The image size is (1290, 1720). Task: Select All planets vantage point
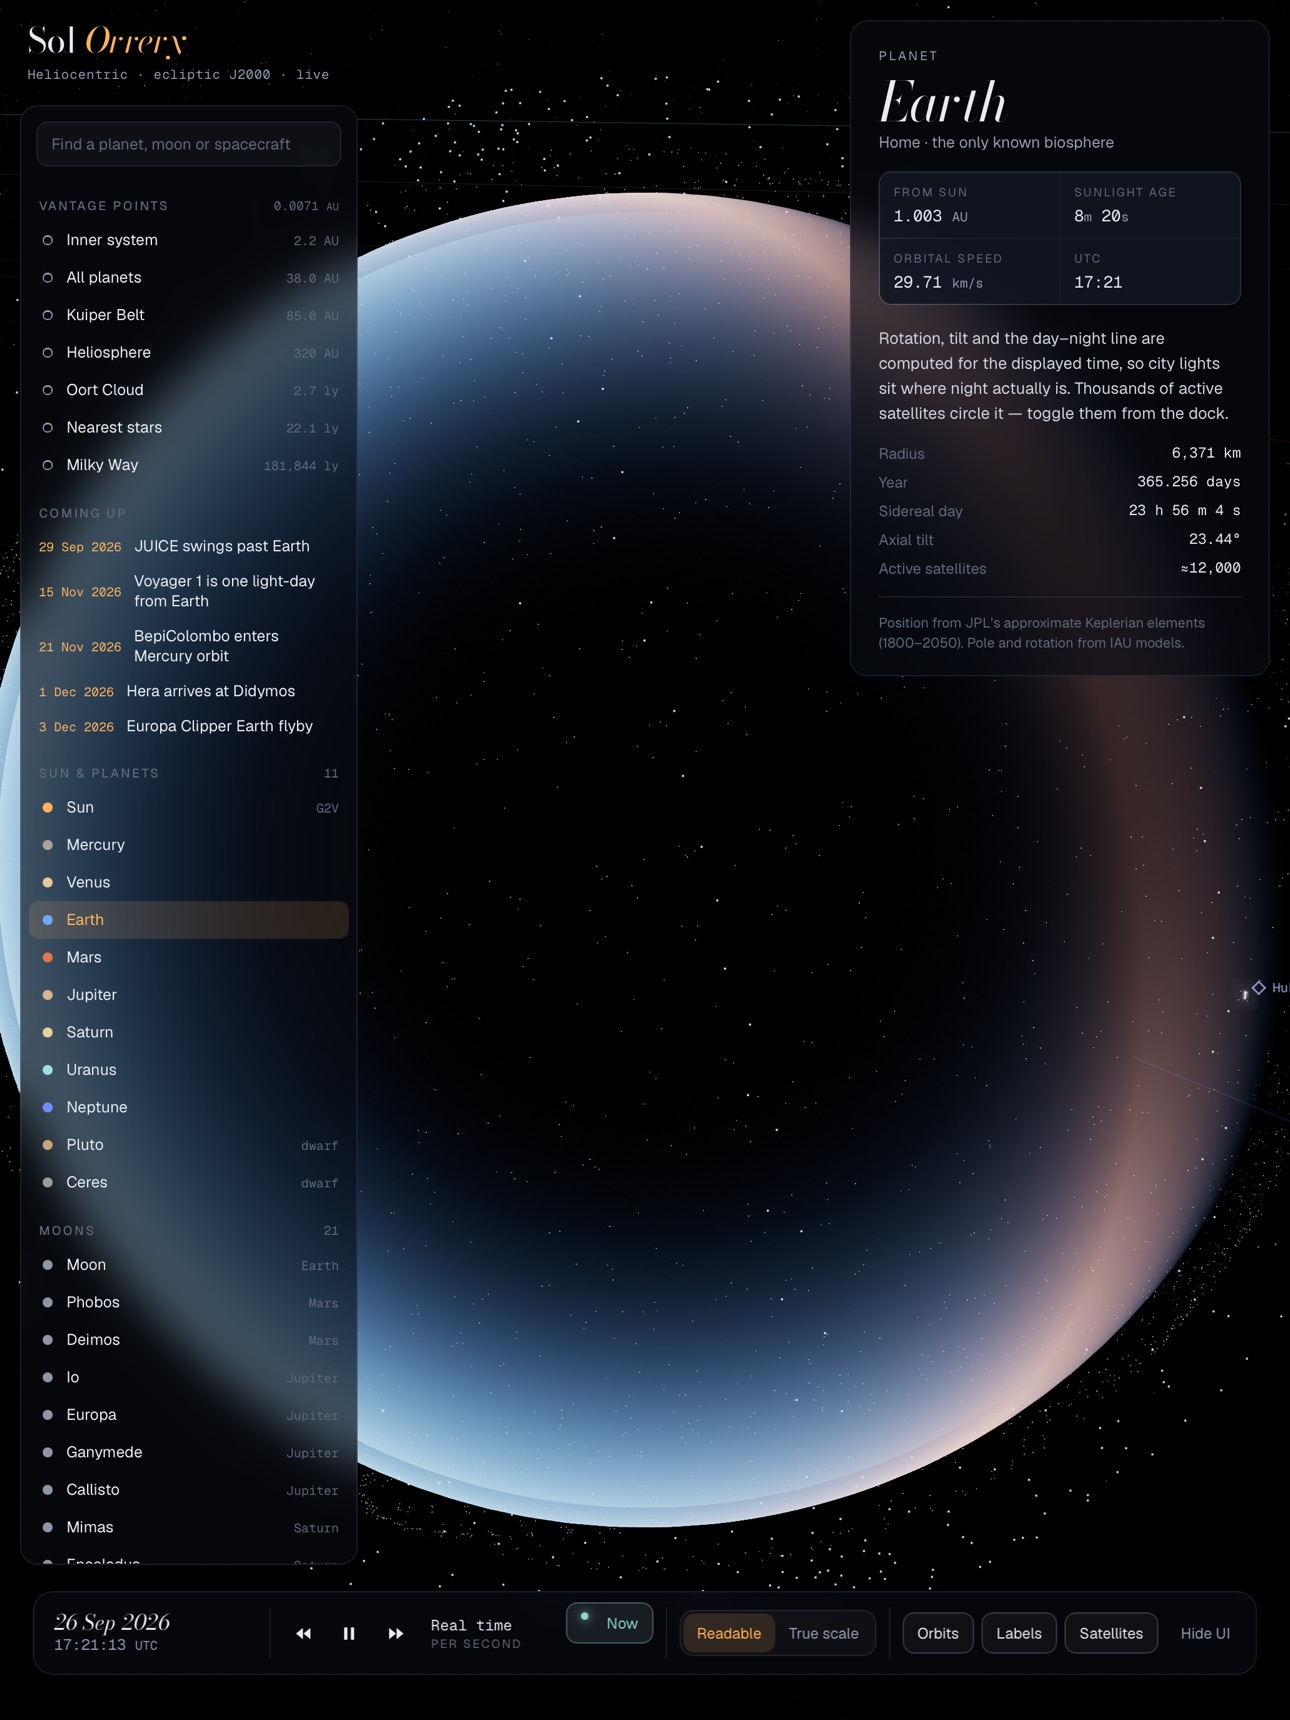point(189,278)
